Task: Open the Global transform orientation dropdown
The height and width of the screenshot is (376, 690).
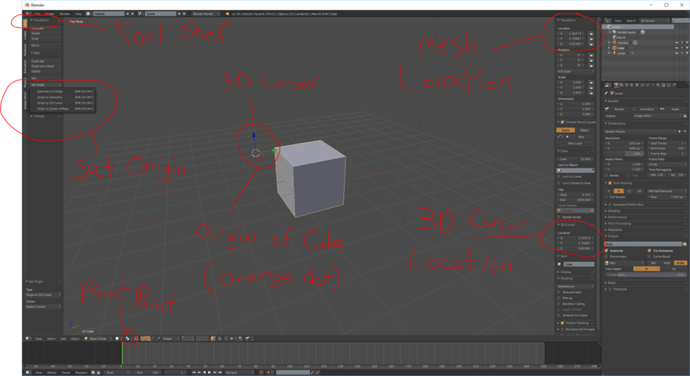Action: click(169, 339)
